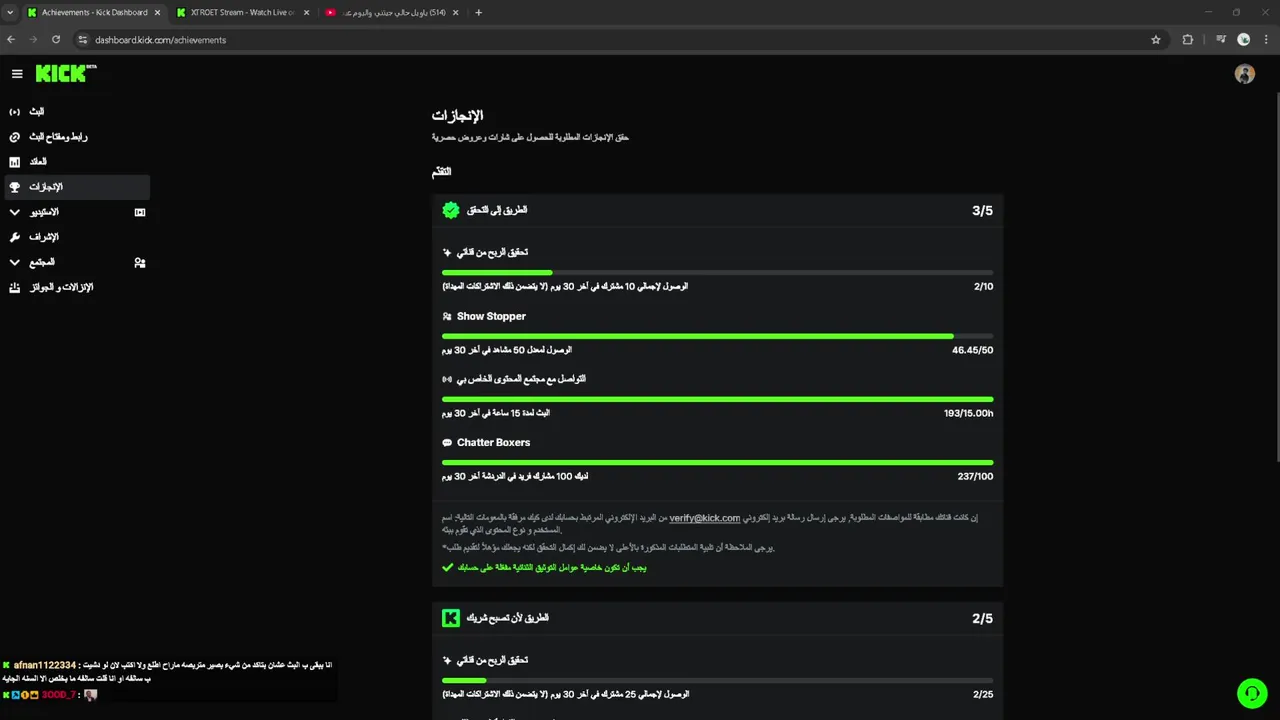1280x720 pixels.
Task: Open the hamburger sidebar menu
Action: (x=17, y=74)
